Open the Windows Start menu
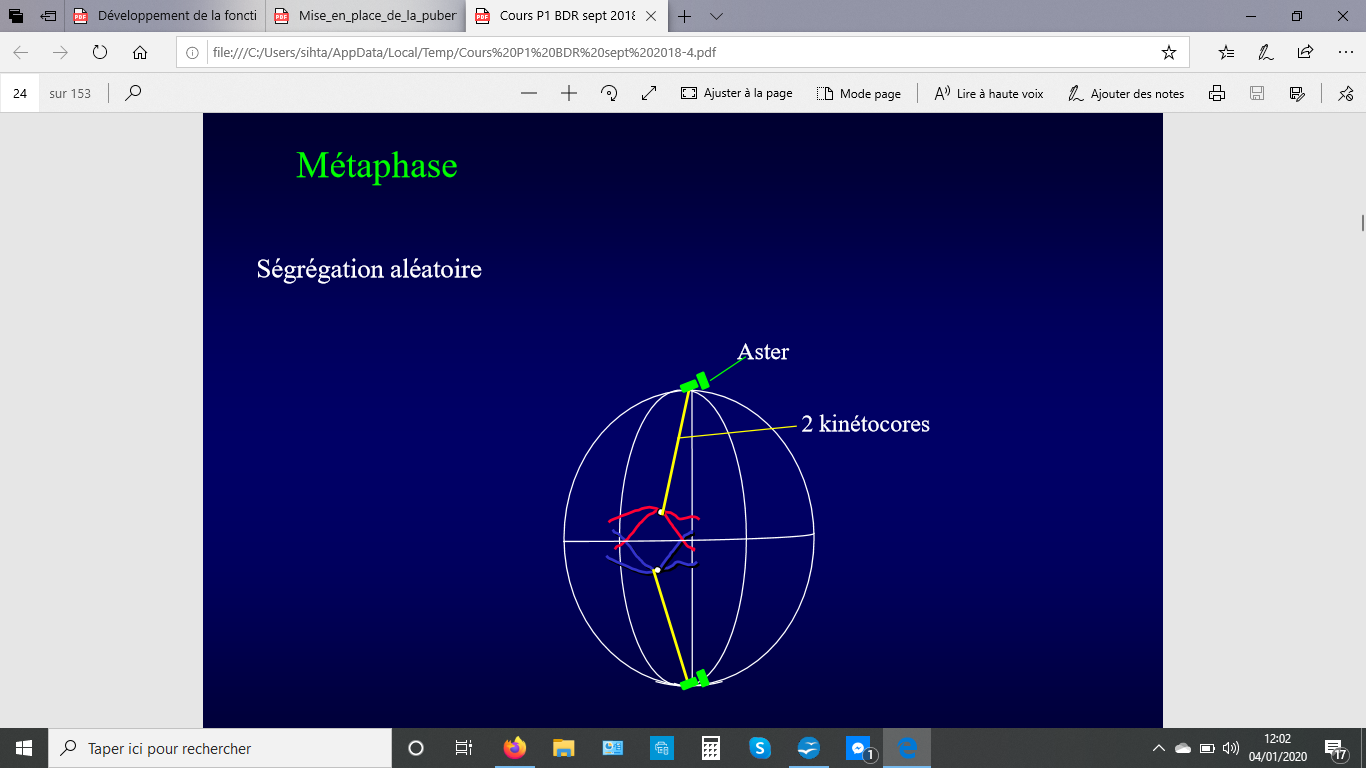Image resolution: width=1366 pixels, height=768 pixels. point(24,748)
